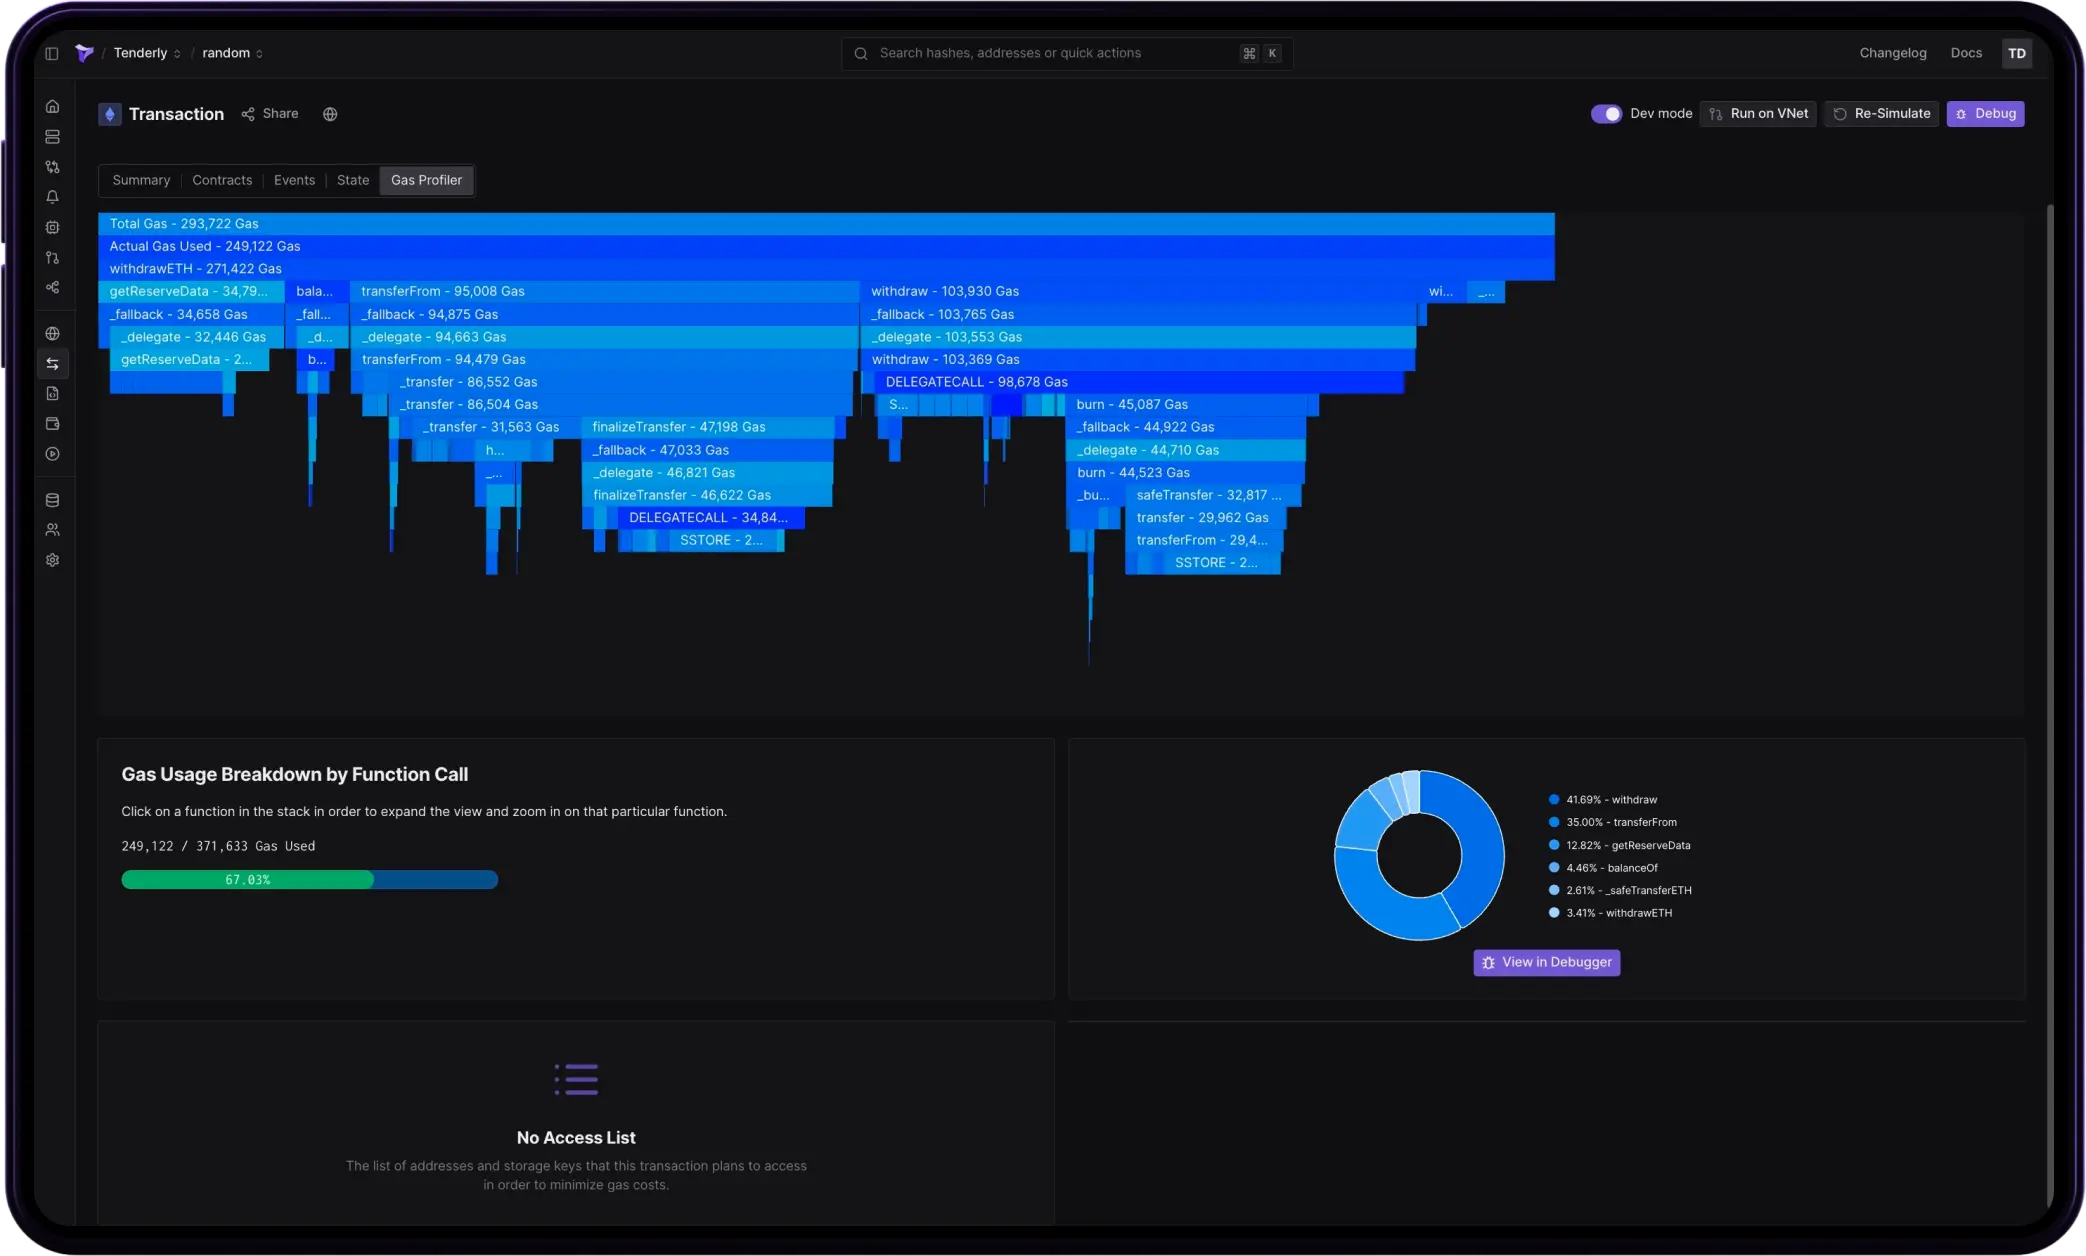Click the transactions arrows icon in the sidebar

pos(53,364)
